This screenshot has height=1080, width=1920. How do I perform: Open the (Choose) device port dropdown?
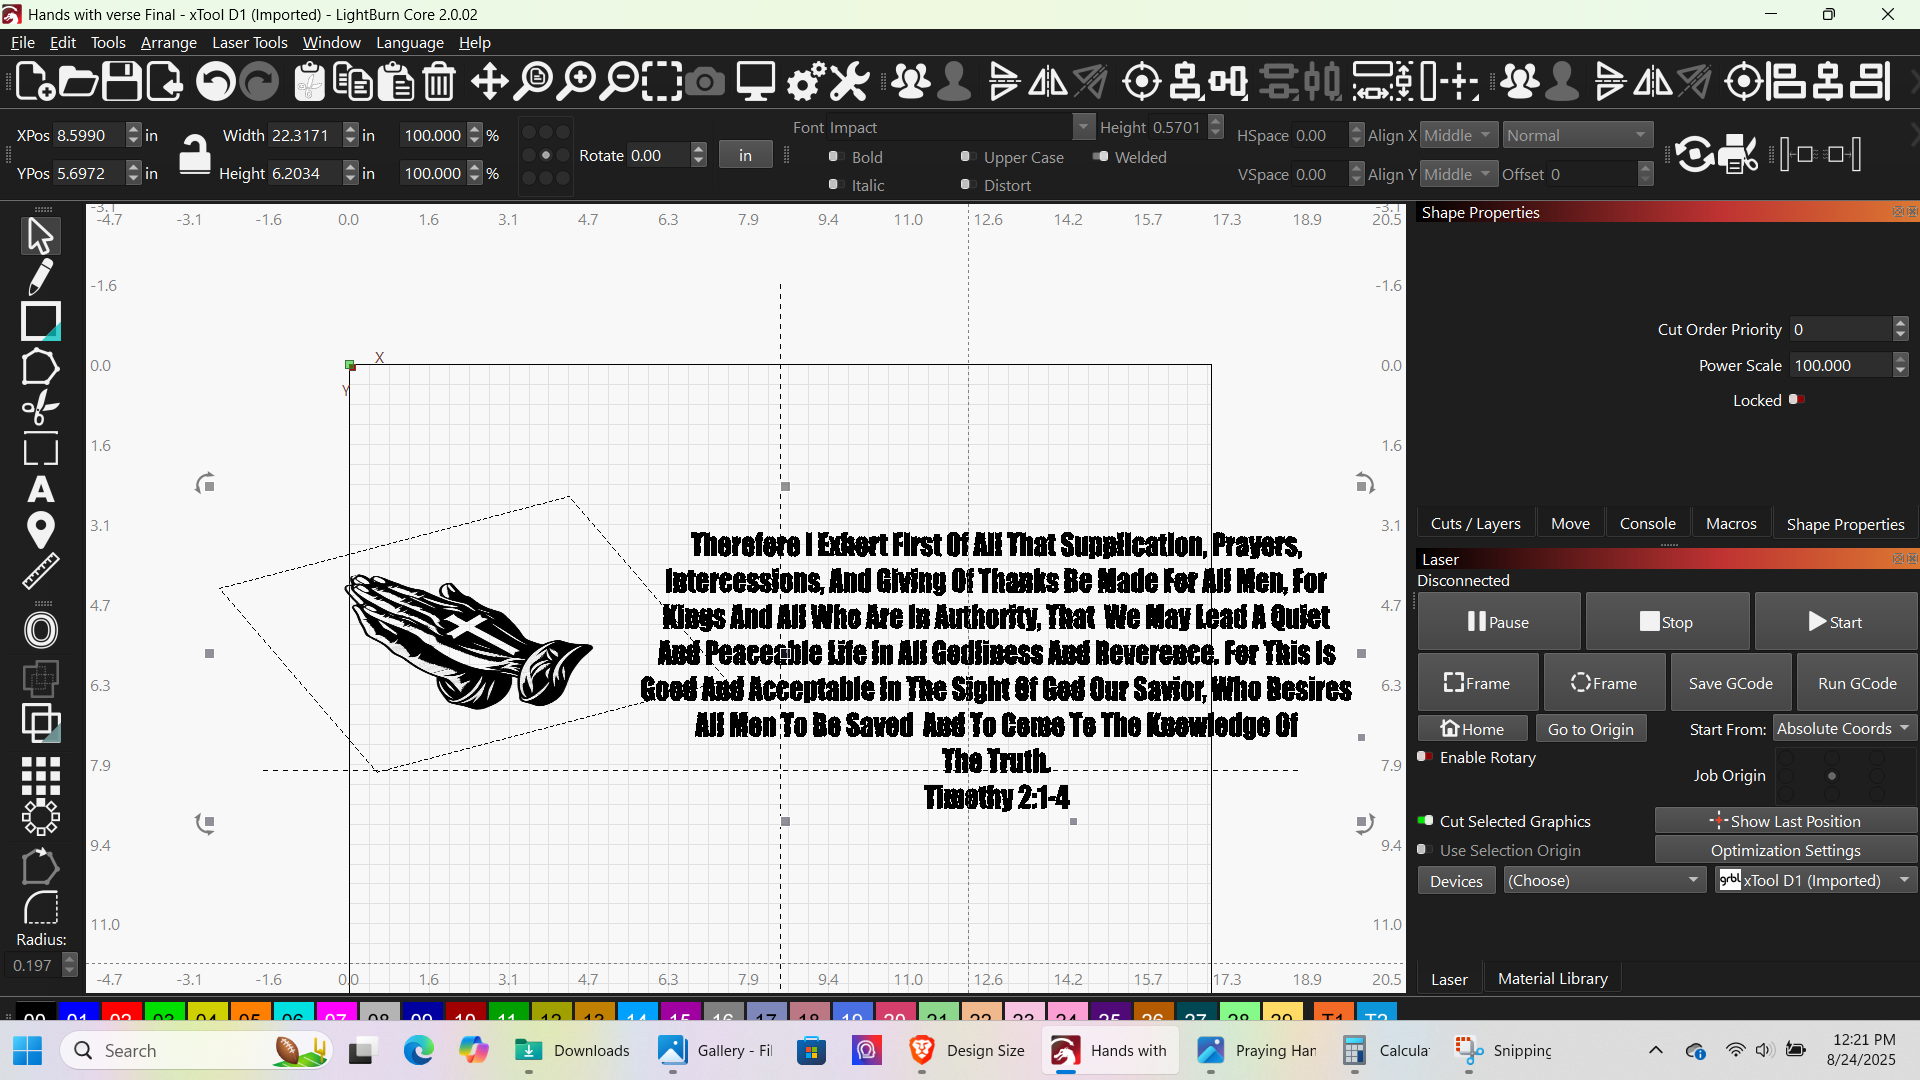pos(1603,881)
